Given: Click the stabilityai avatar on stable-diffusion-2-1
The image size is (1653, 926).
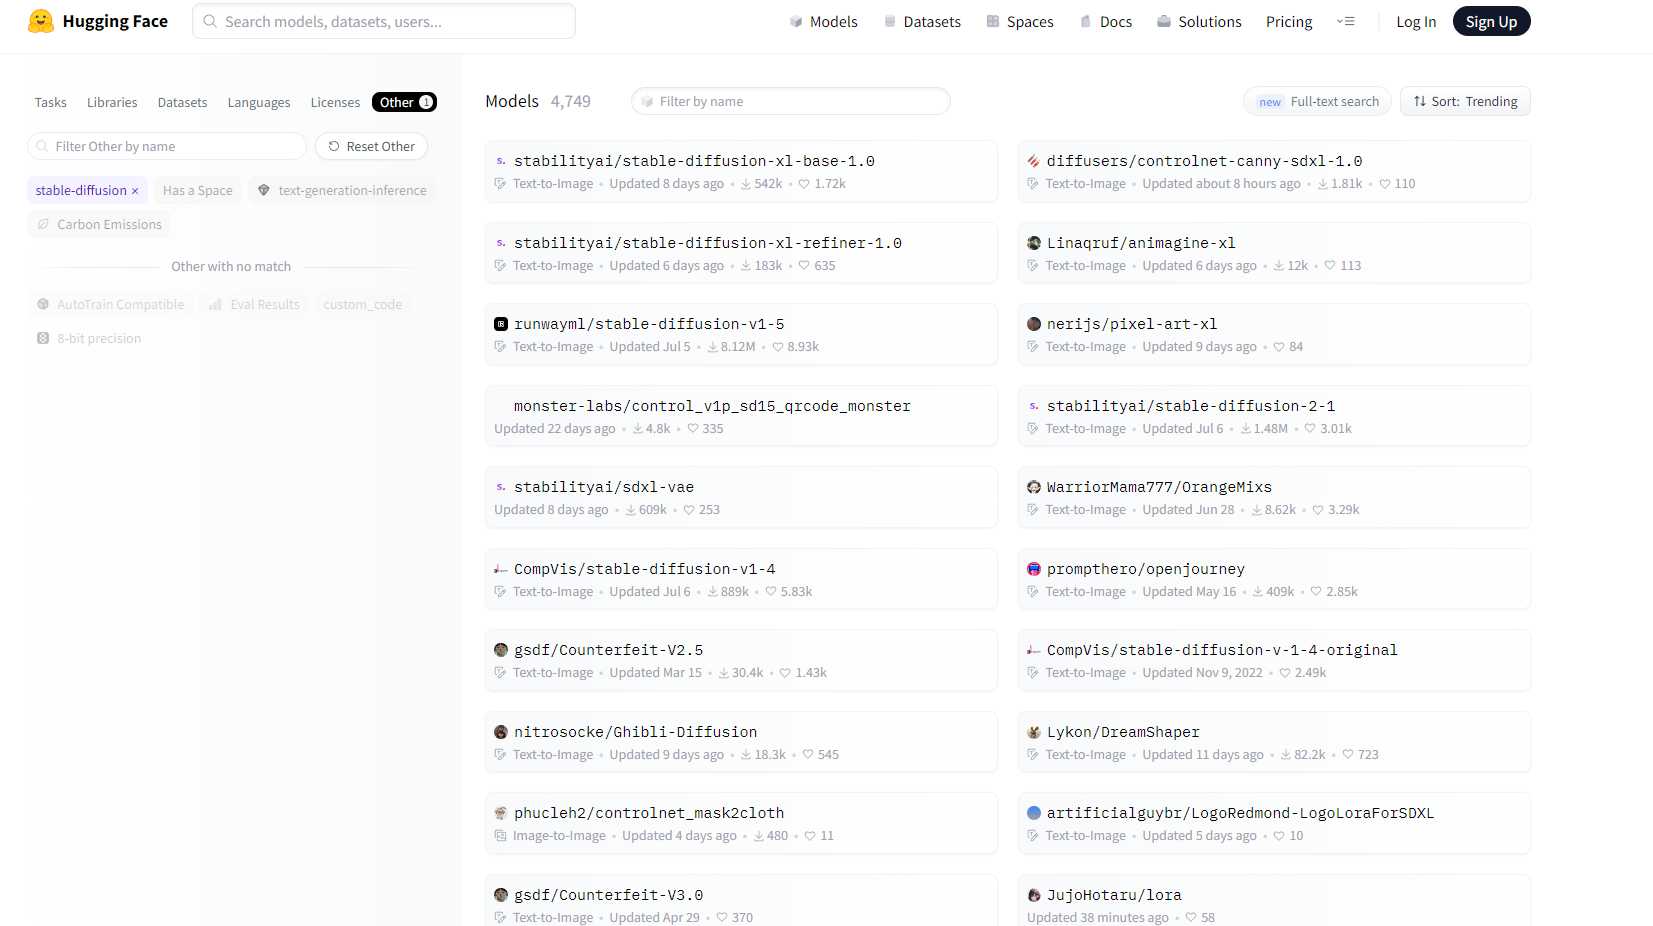Looking at the screenshot, I should [1034, 406].
